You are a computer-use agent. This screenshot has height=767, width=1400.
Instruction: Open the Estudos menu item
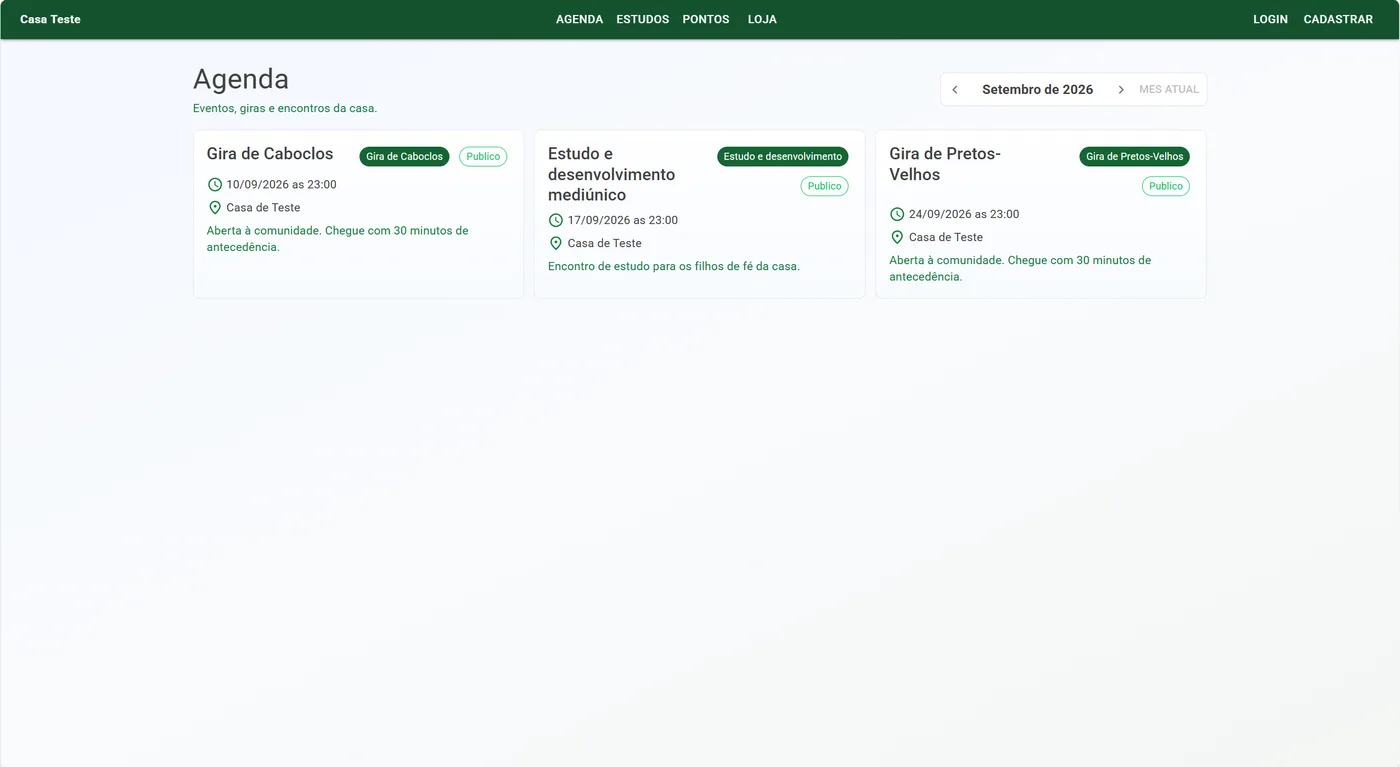coord(643,19)
